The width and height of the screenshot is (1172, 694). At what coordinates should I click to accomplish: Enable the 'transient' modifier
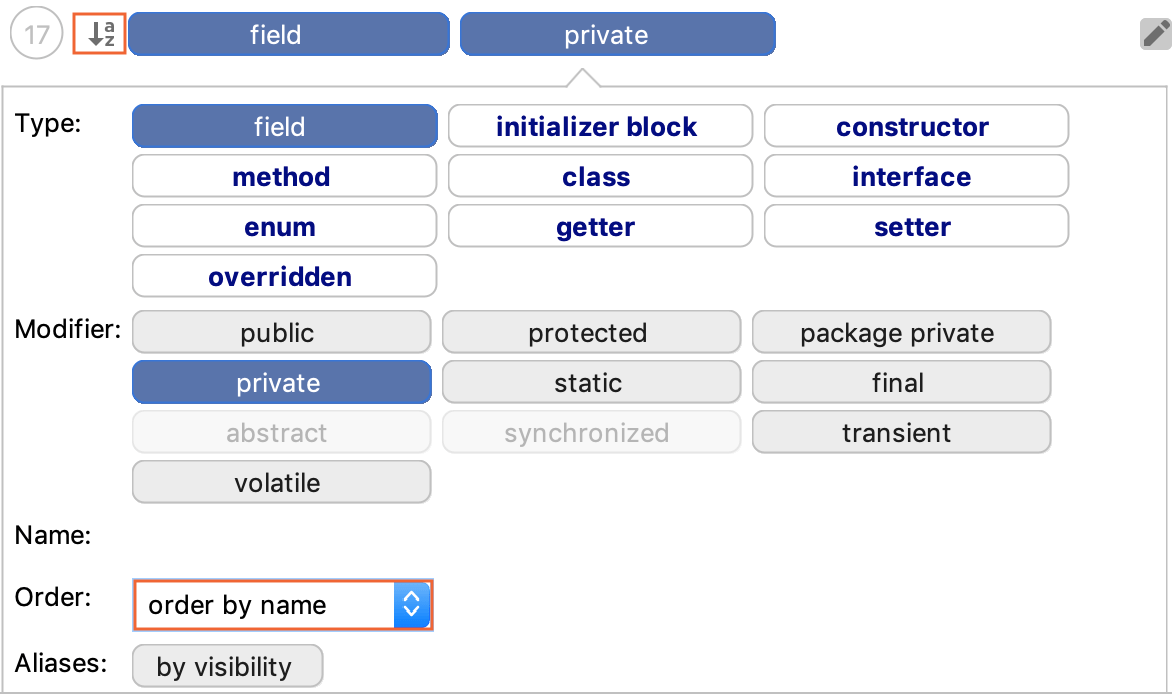pos(901,433)
